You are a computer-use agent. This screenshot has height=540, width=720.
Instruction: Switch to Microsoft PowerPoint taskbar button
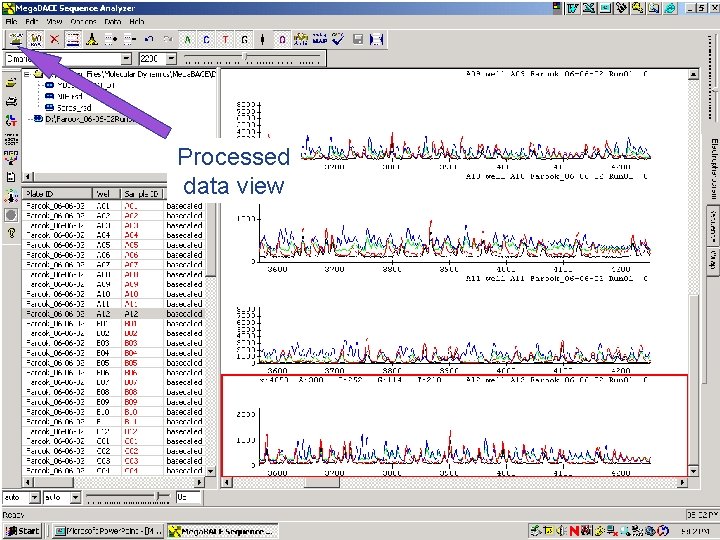pyautogui.click(x=108, y=531)
